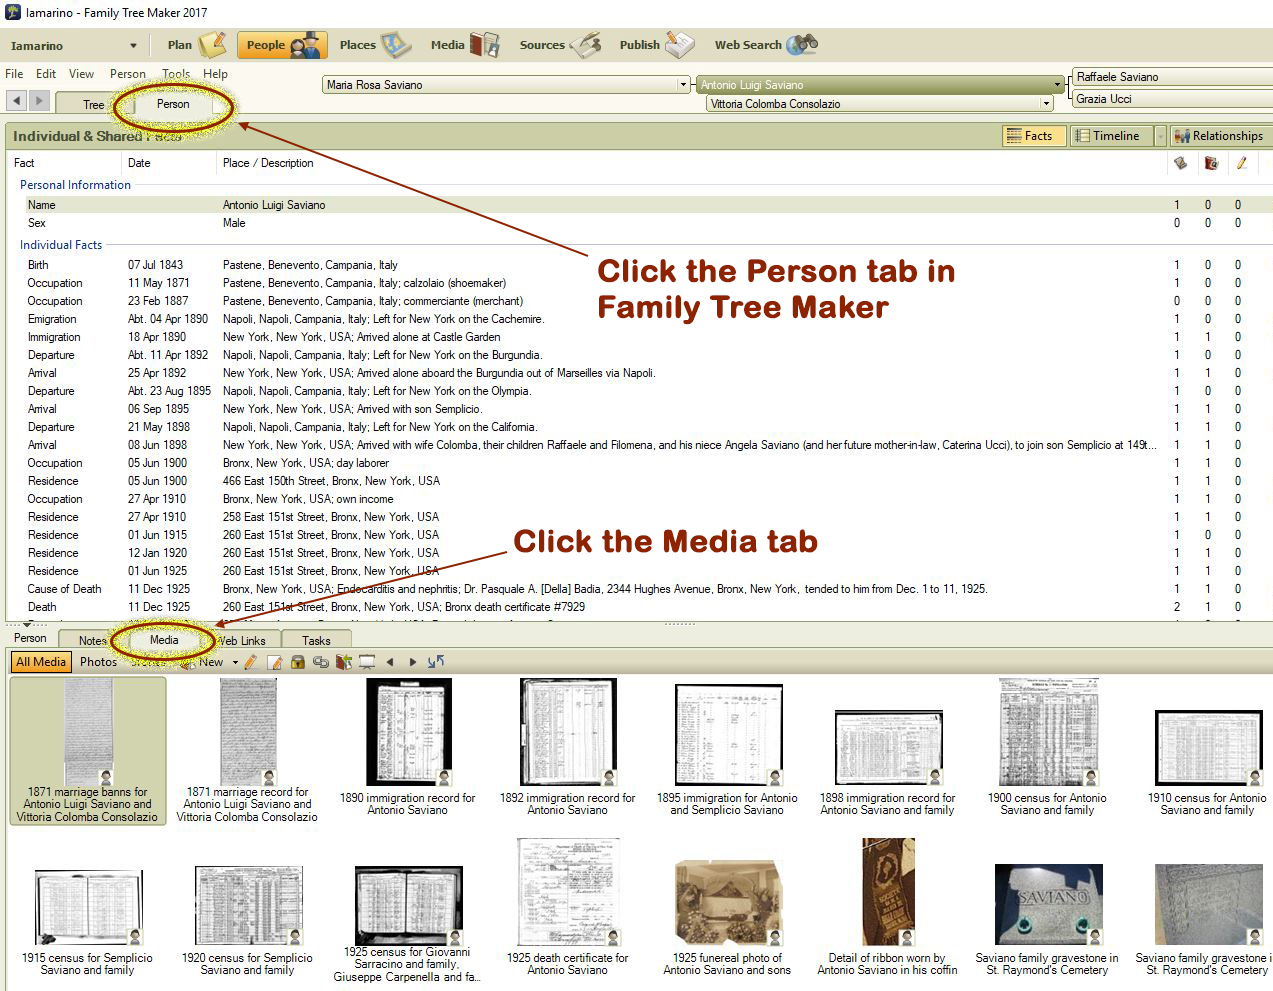
Task: Open the Help menu
Action: 215,74
